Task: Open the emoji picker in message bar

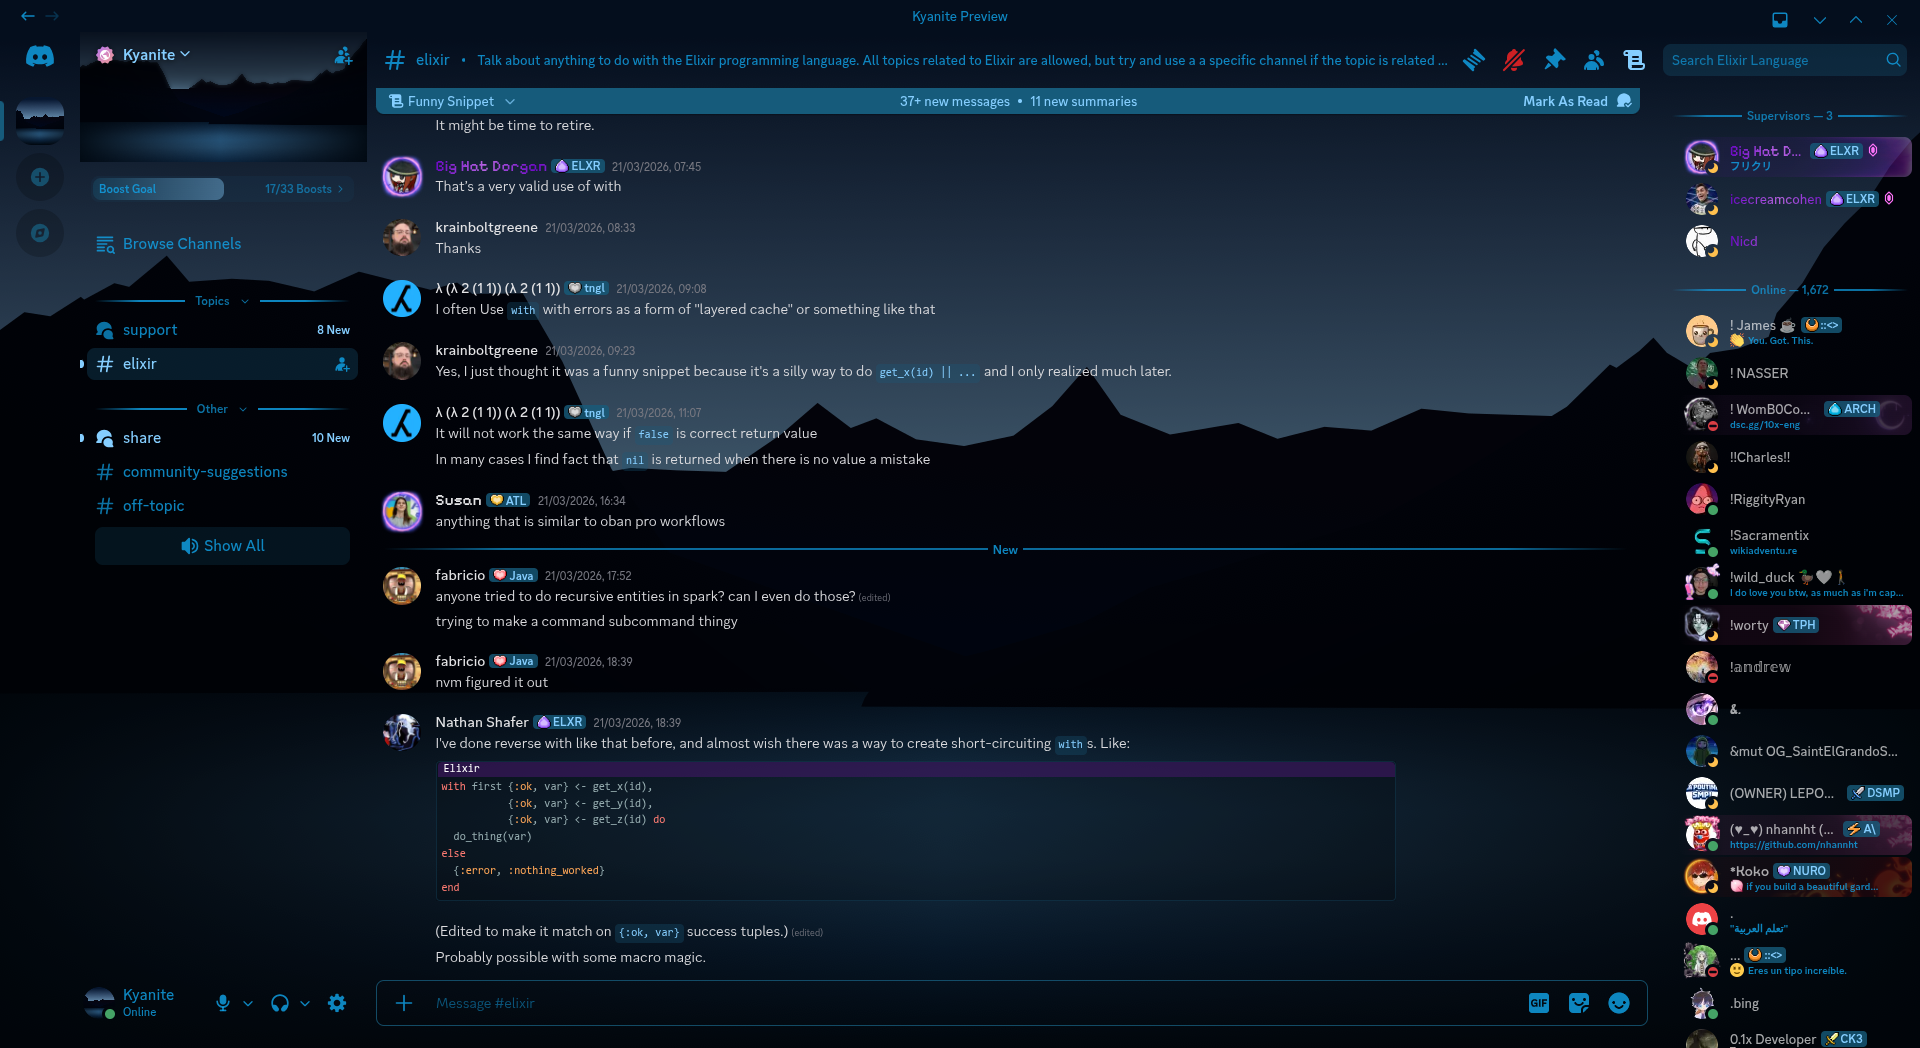Action: [1619, 1003]
